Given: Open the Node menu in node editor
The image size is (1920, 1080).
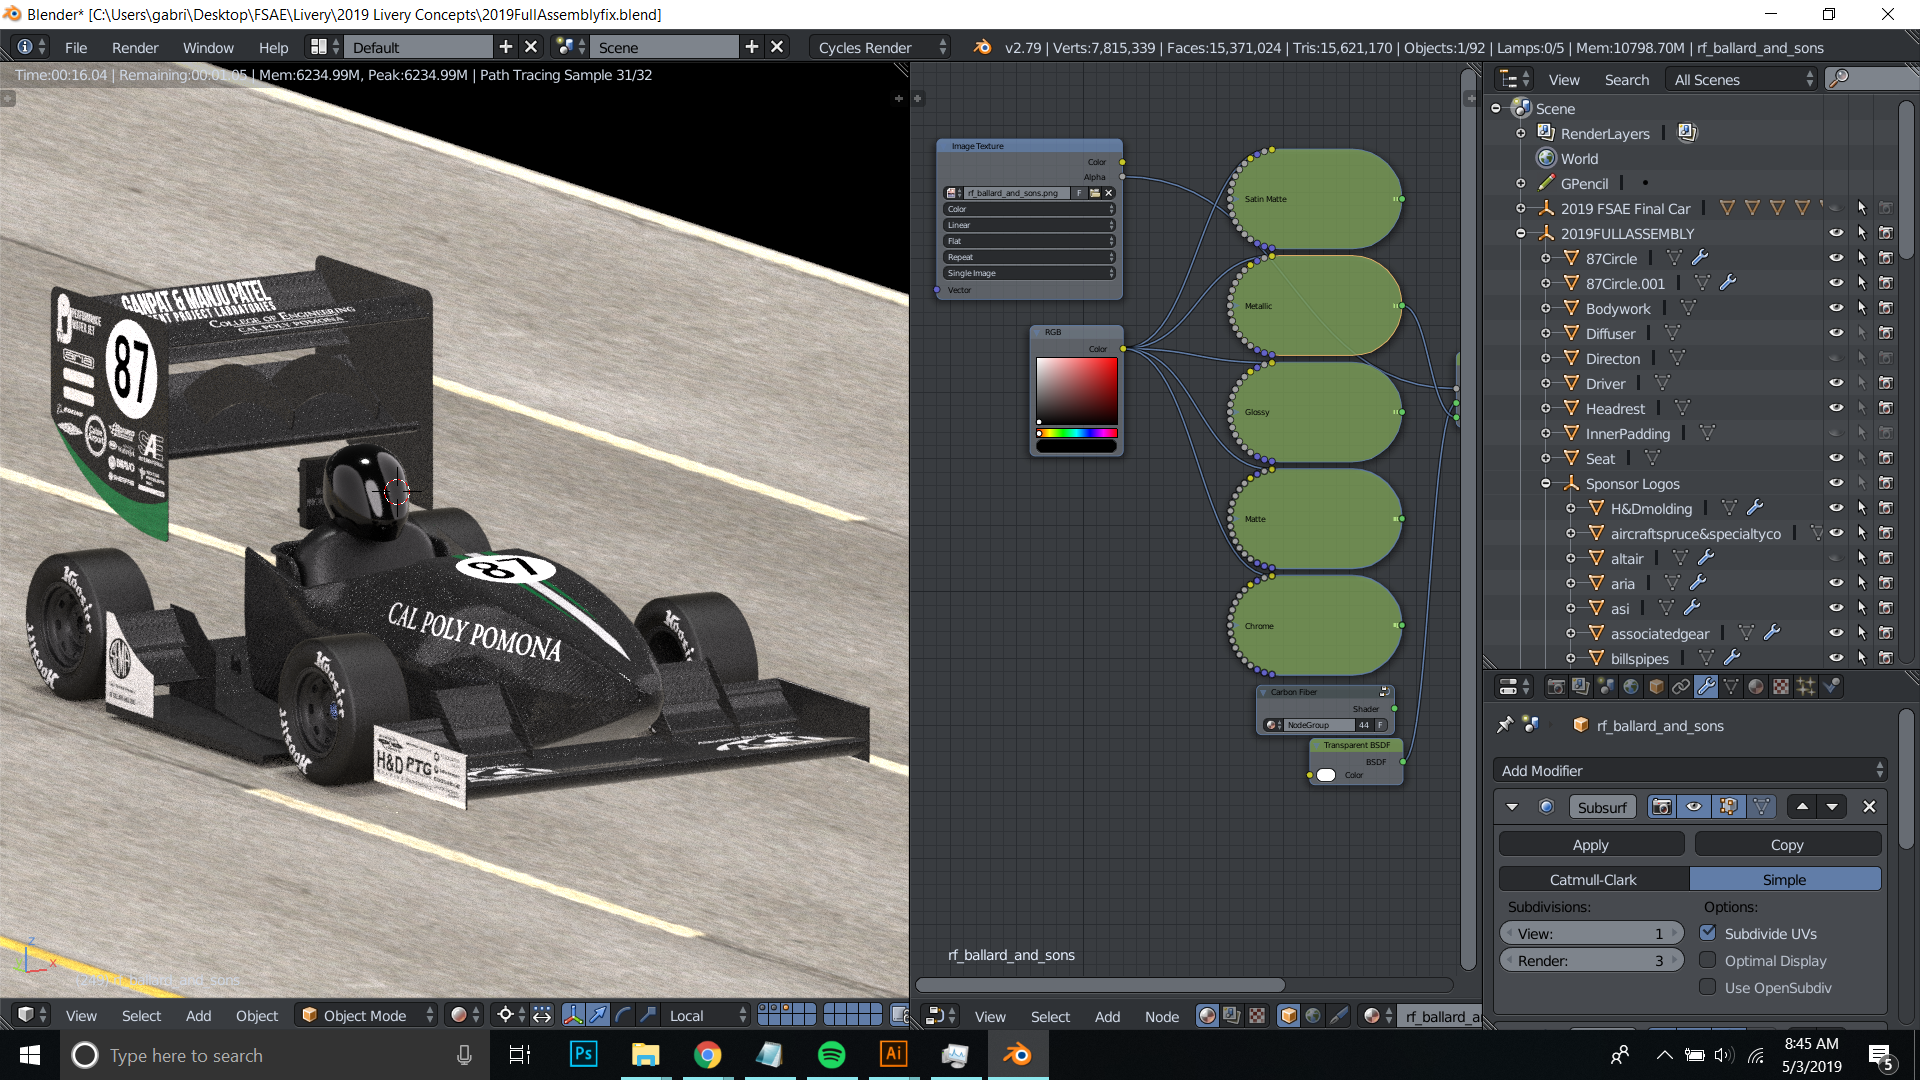Looking at the screenshot, I should click(x=1162, y=1016).
